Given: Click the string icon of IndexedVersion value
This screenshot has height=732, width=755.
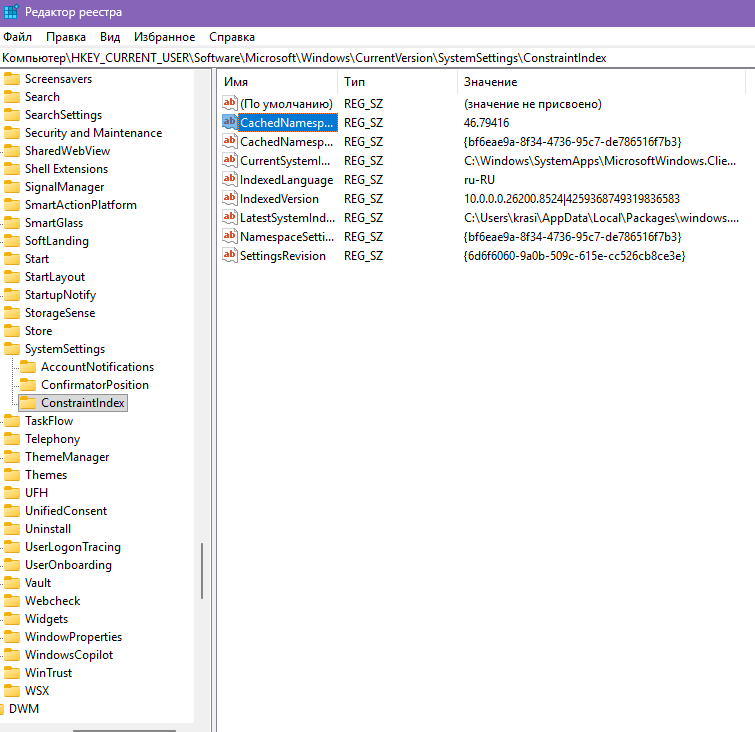Looking at the screenshot, I should coord(230,198).
